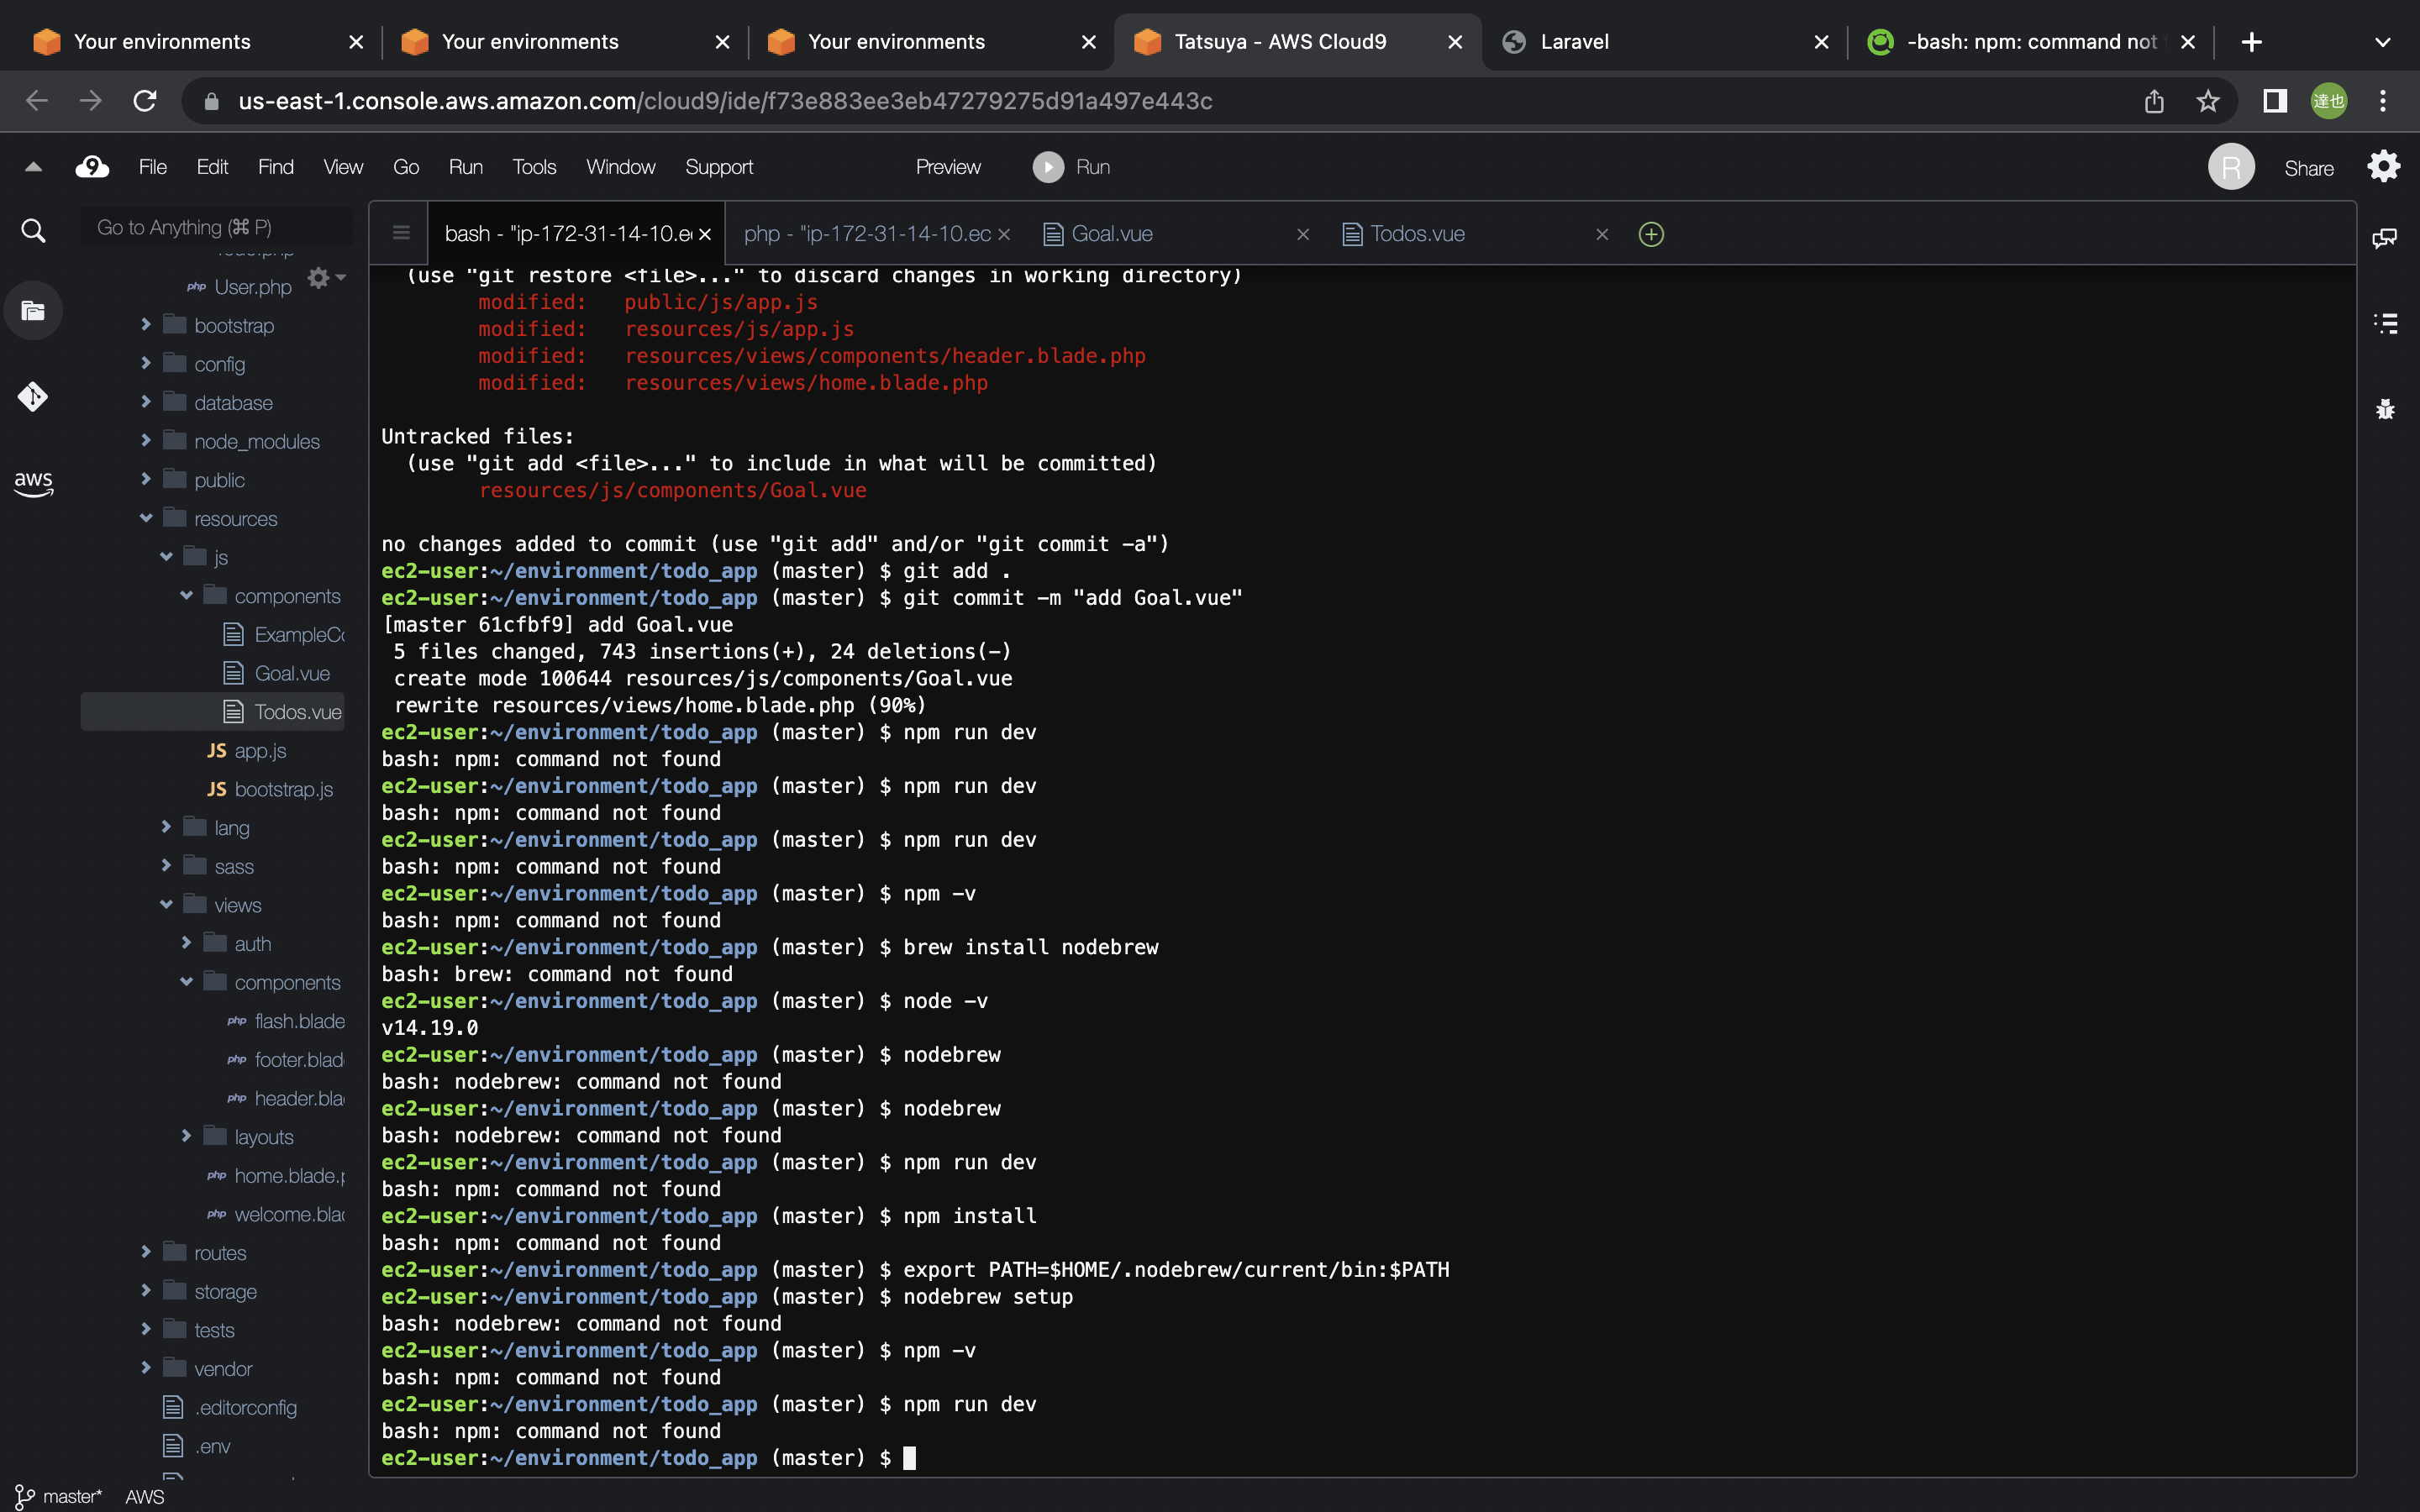The width and height of the screenshot is (2420, 1512).
Task: Bookmark this page with star icon
Action: pos(2208,101)
